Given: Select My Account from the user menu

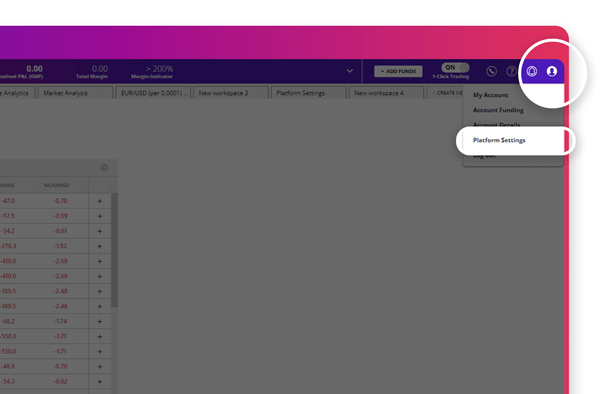Looking at the screenshot, I should click(x=491, y=95).
